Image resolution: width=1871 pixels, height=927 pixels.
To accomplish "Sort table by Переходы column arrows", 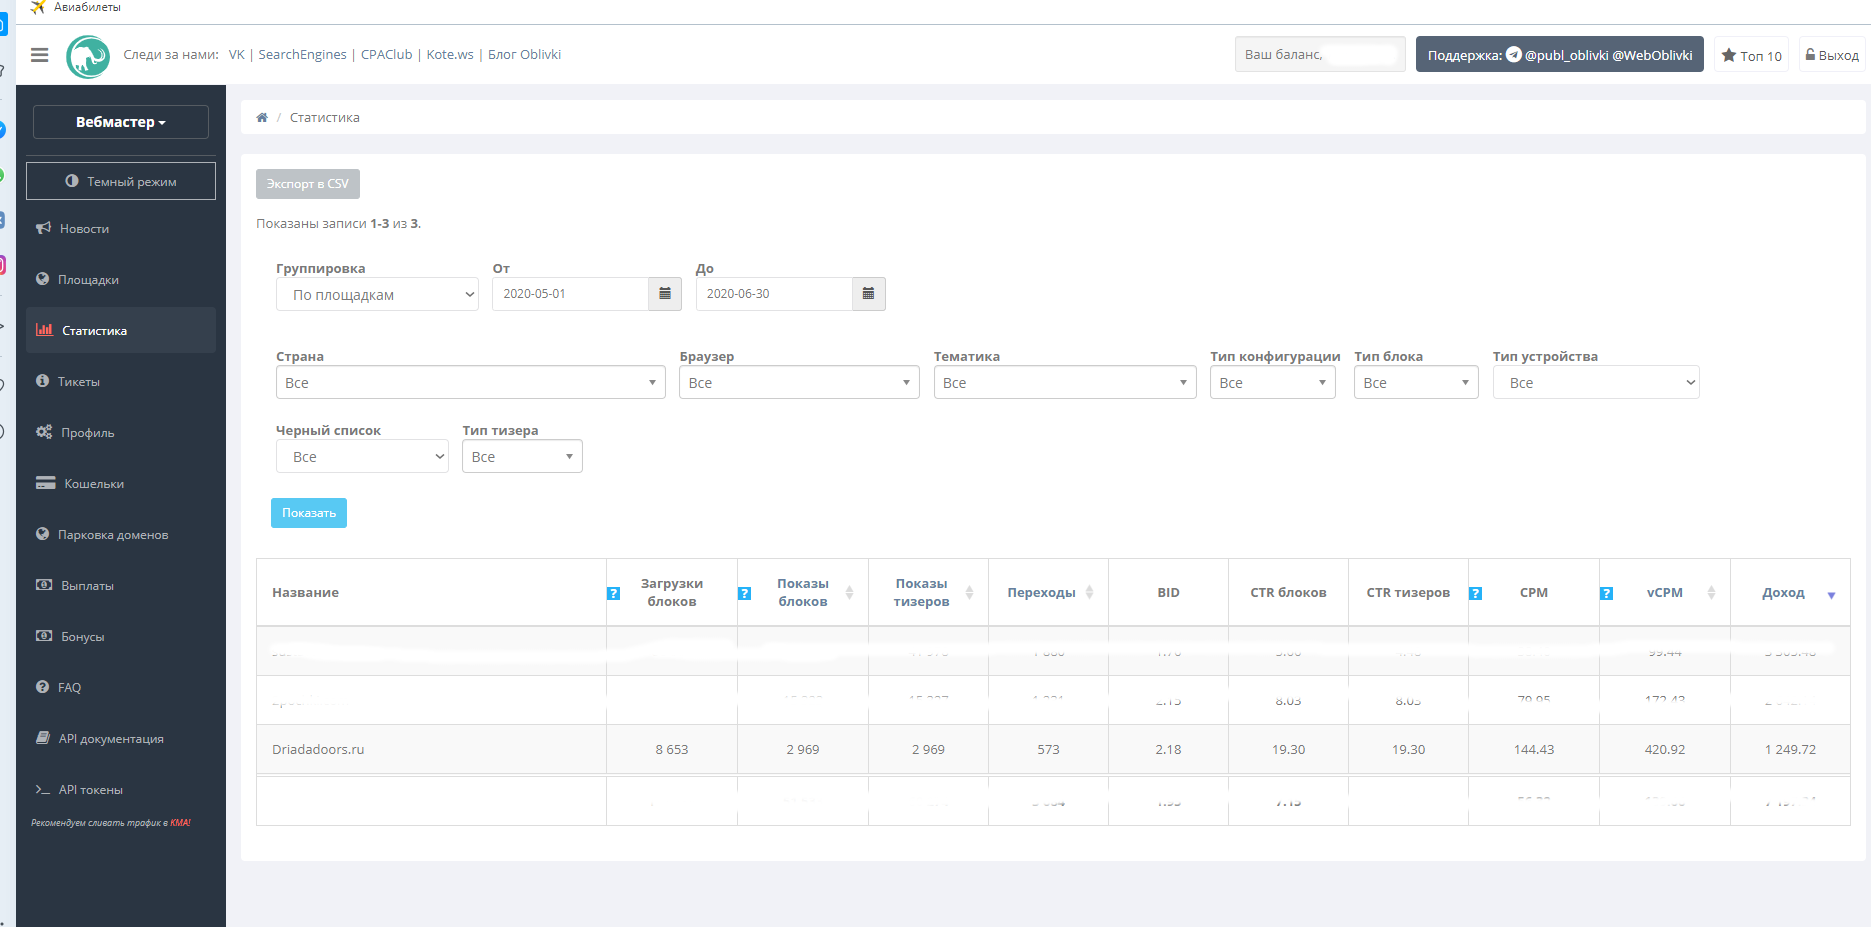I will pos(1089,593).
